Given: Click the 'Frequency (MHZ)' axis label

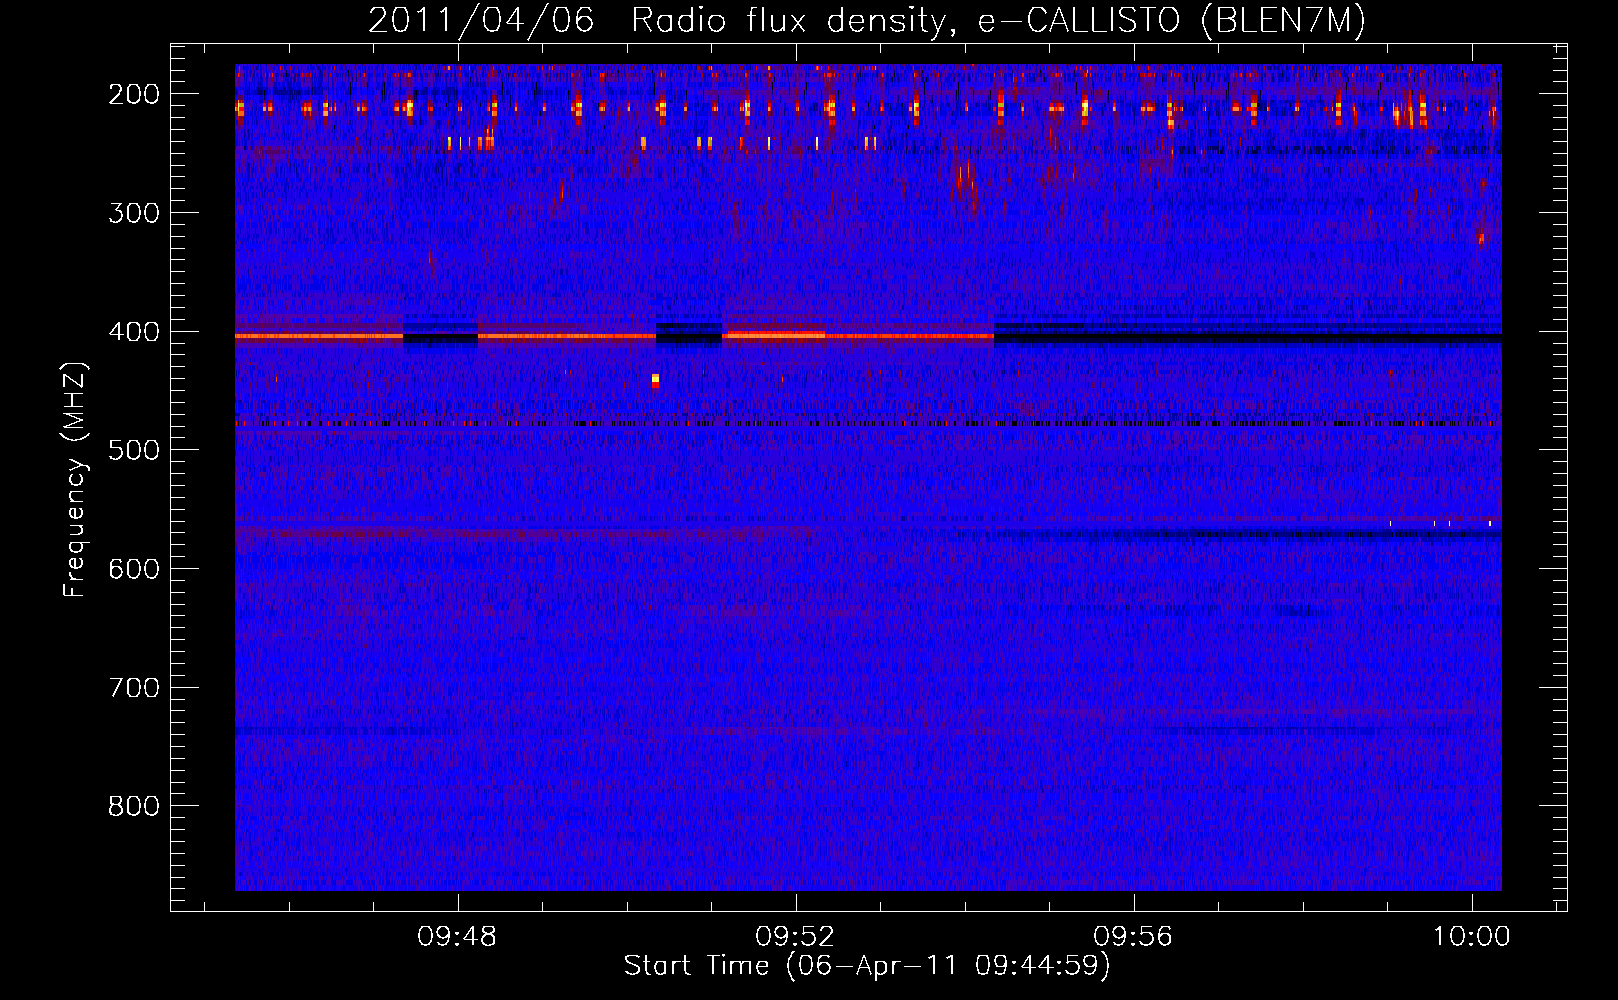Looking at the screenshot, I should point(76,479).
